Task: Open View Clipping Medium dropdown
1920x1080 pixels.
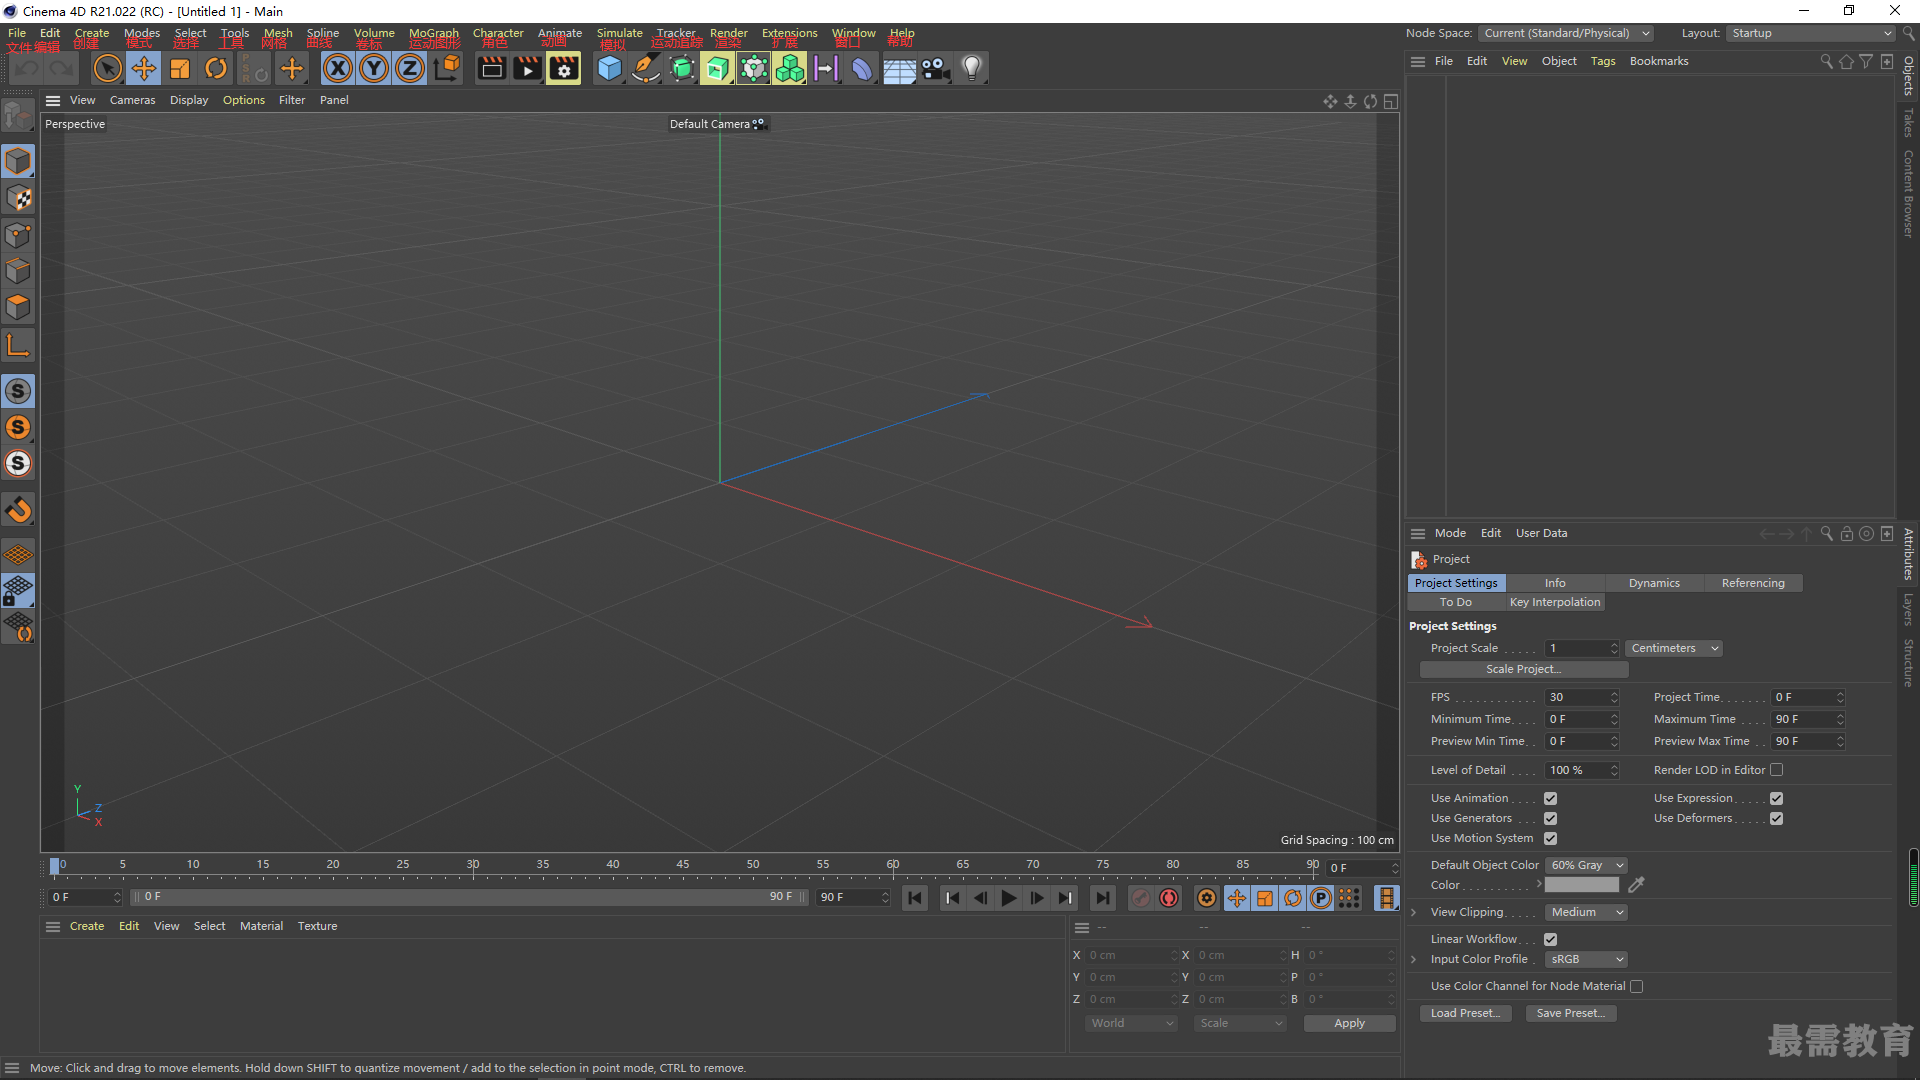Action: [1587, 912]
